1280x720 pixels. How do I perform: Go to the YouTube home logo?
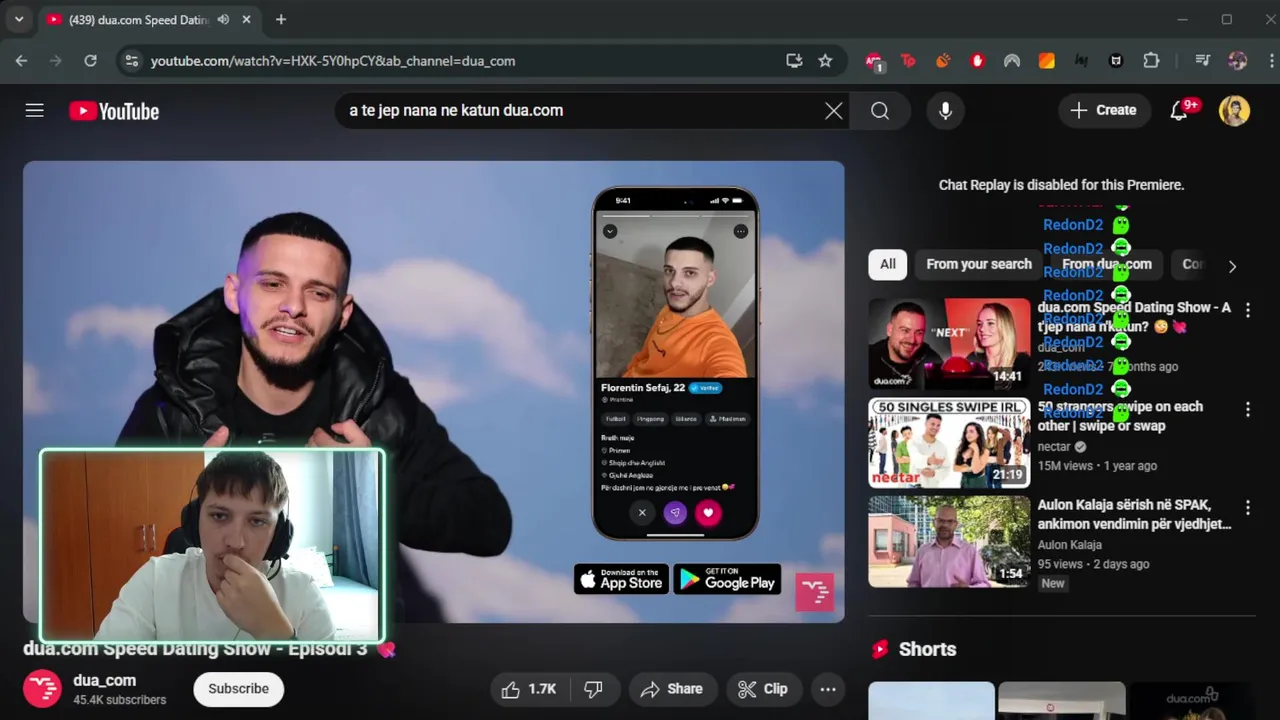click(x=114, y=111)
